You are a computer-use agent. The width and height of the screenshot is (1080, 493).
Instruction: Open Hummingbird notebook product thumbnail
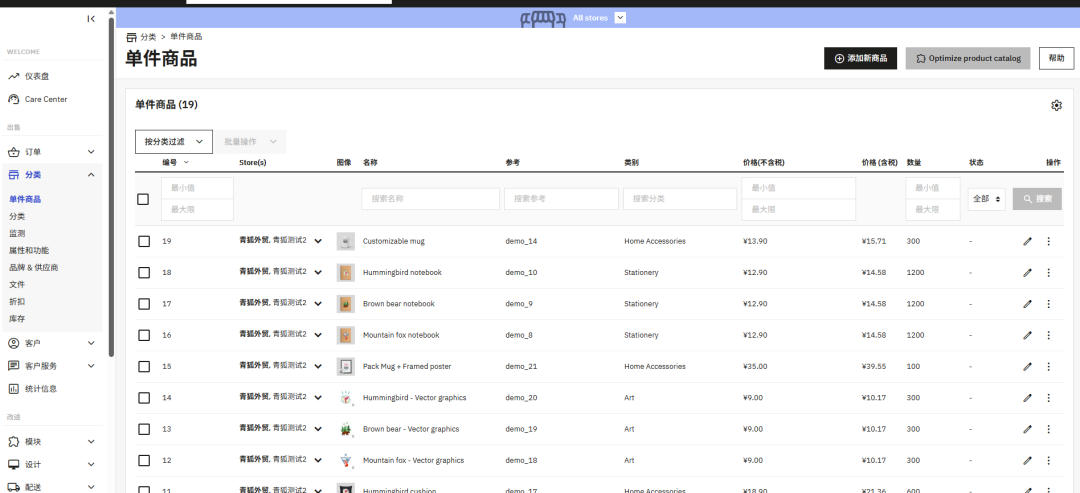click(345, 273)
